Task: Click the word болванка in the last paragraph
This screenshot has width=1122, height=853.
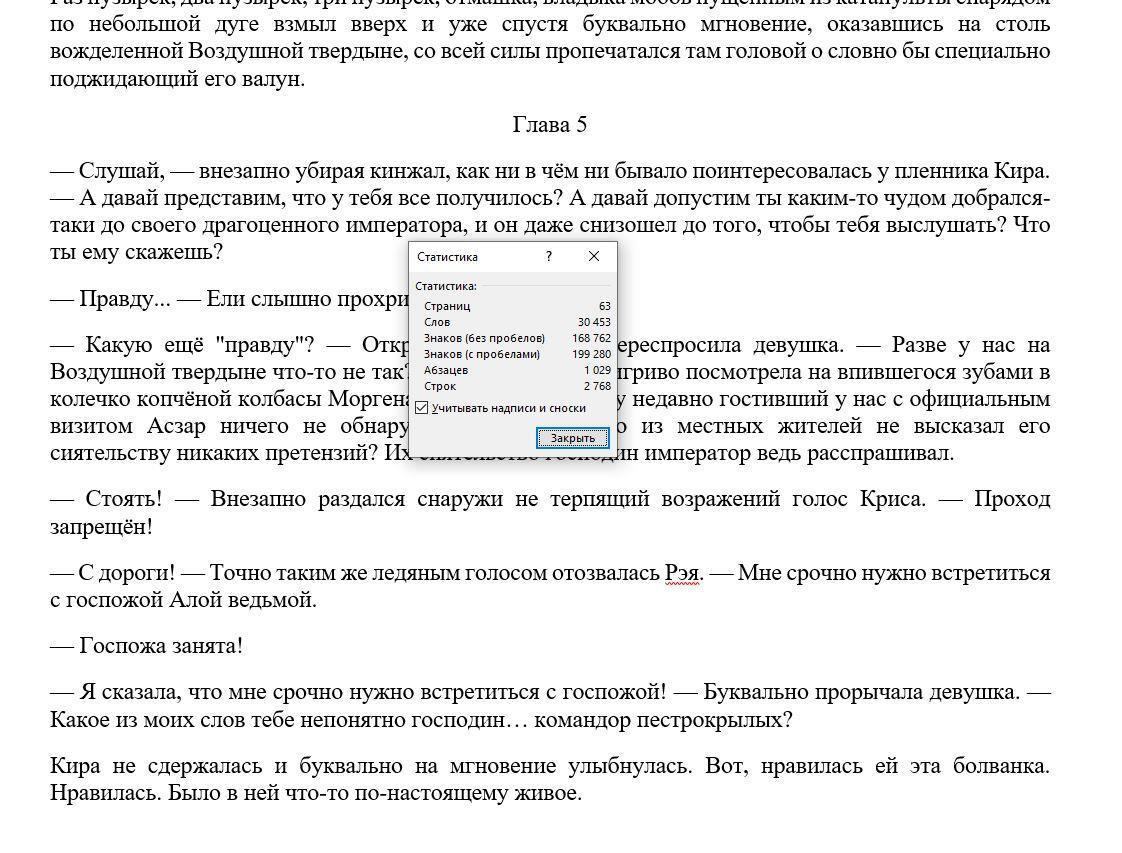Action: pos(1005,766)
